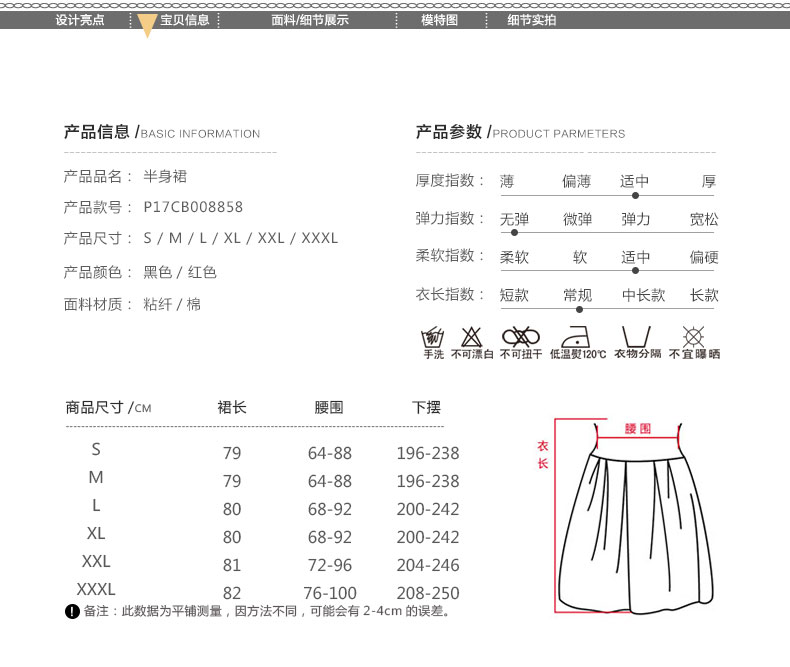
Task: Click the 低温熨120℃ iron icon
Action: [576, 337]
